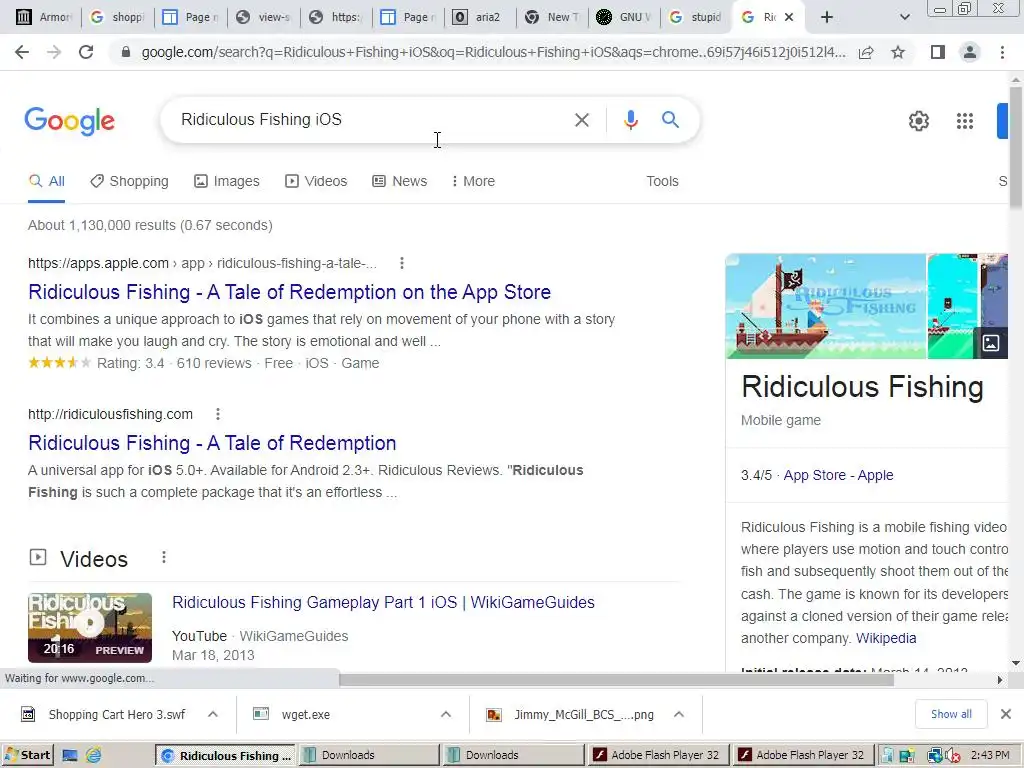The height and width of the screenshot is (768, 1024).
Task: Open the Windows Start menu
Action: coord(27,755)
